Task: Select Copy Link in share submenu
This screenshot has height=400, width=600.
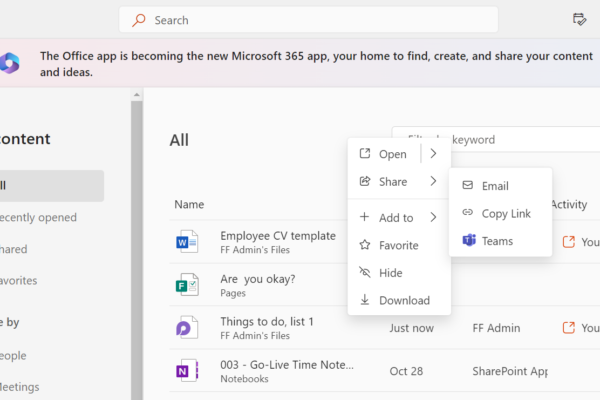Action: pos(506,213)
